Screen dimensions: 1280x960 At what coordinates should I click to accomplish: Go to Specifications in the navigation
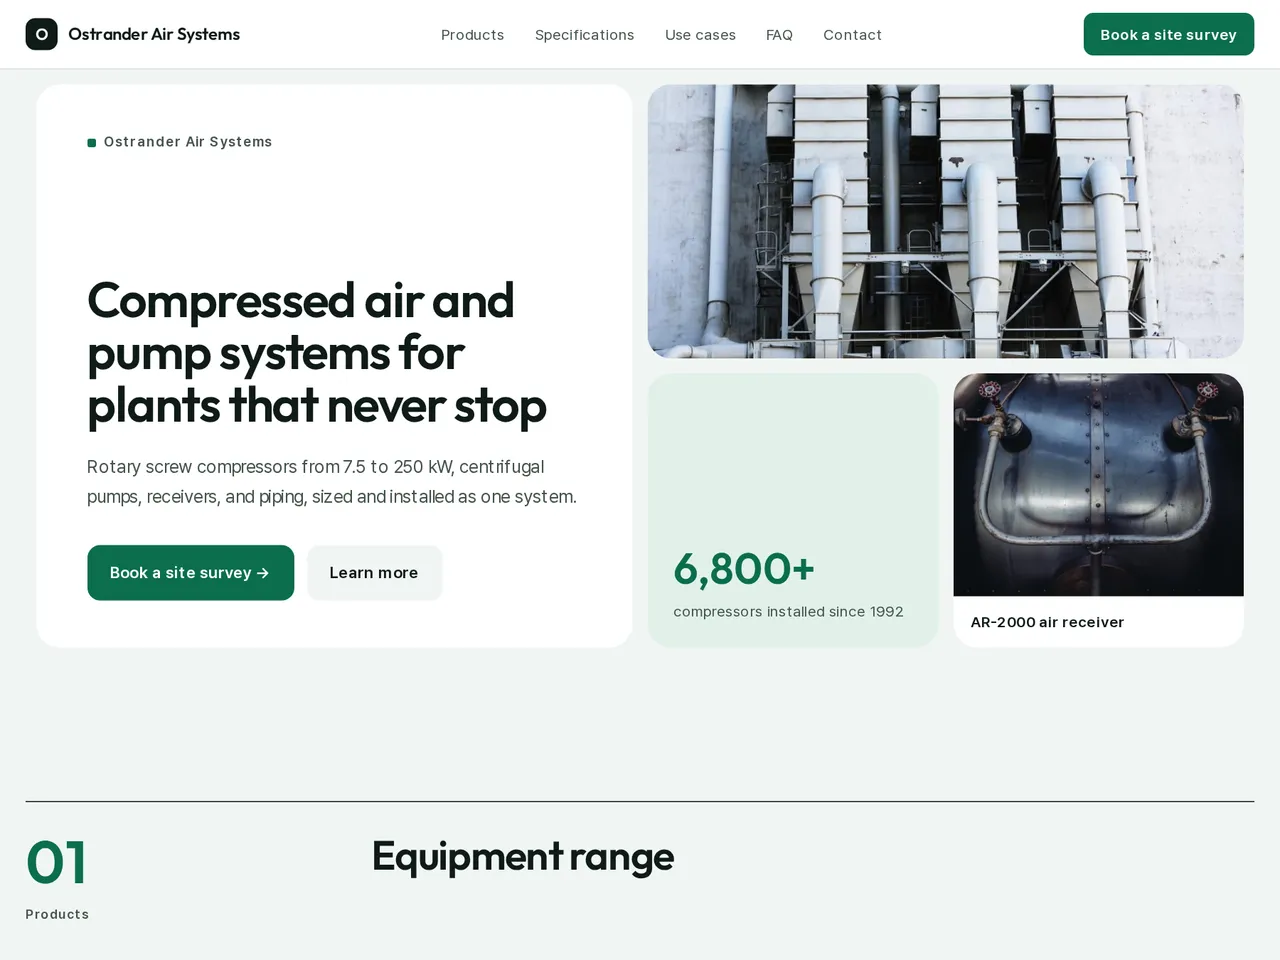[x=584, y=35]
